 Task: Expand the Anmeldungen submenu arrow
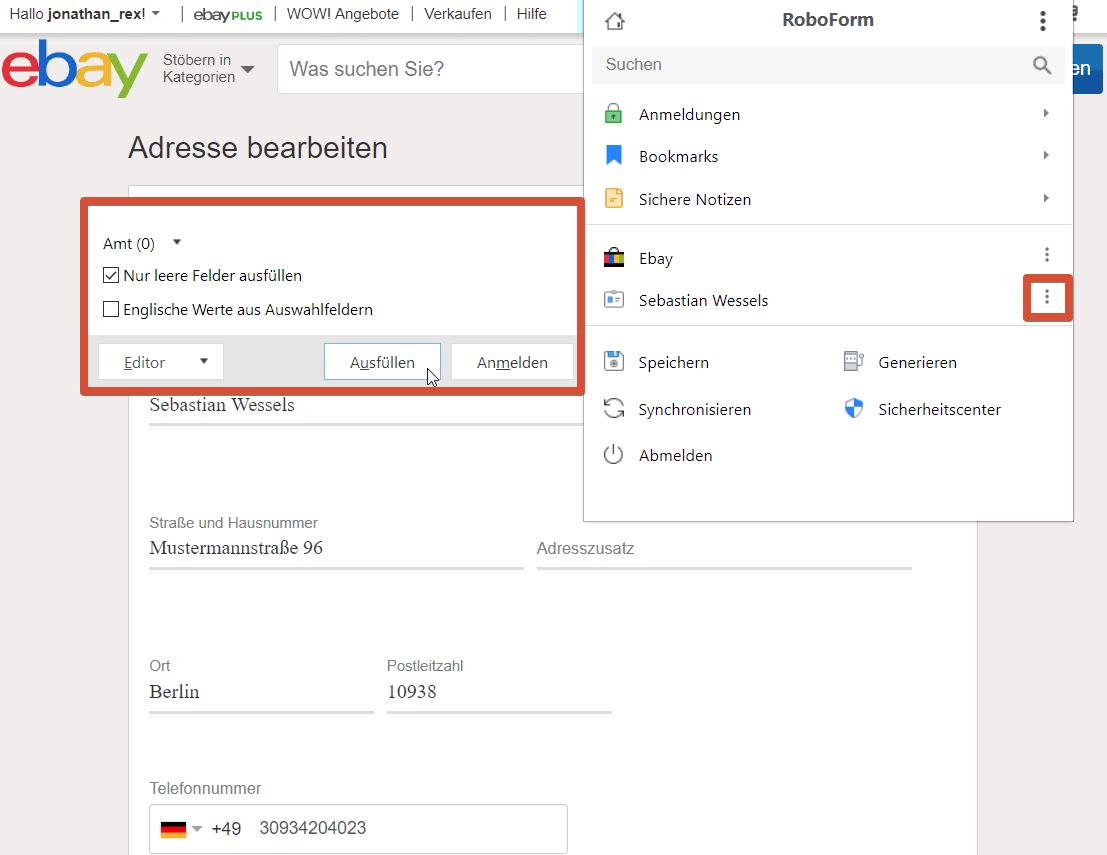pos(1046,114)
